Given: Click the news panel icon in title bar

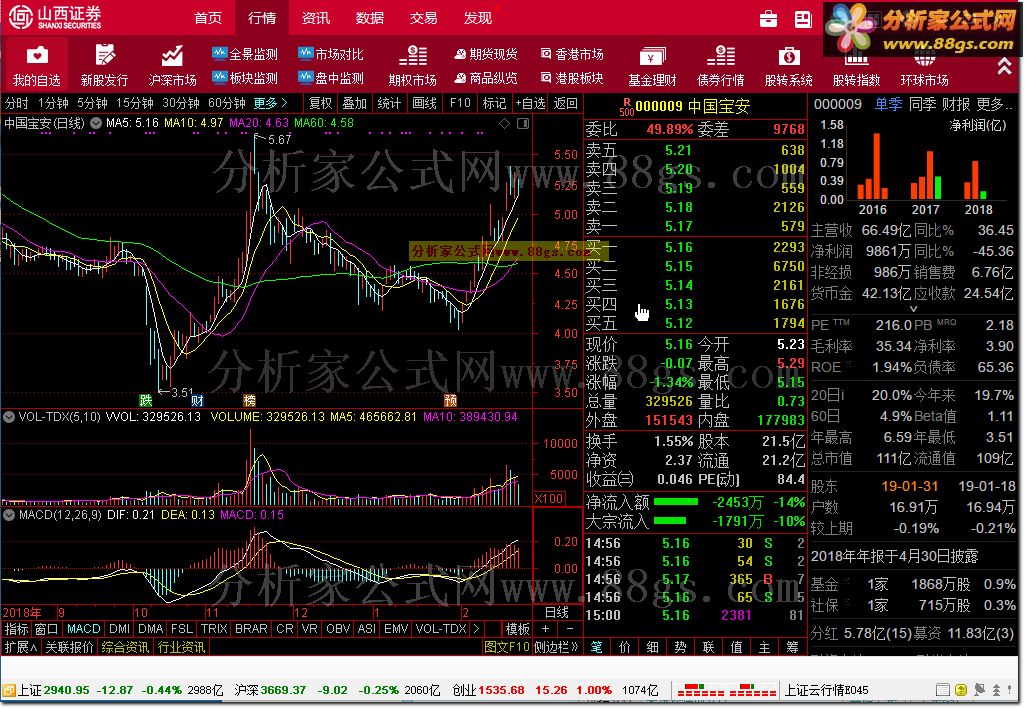Looking at the screenshot, I should point(803,19).
